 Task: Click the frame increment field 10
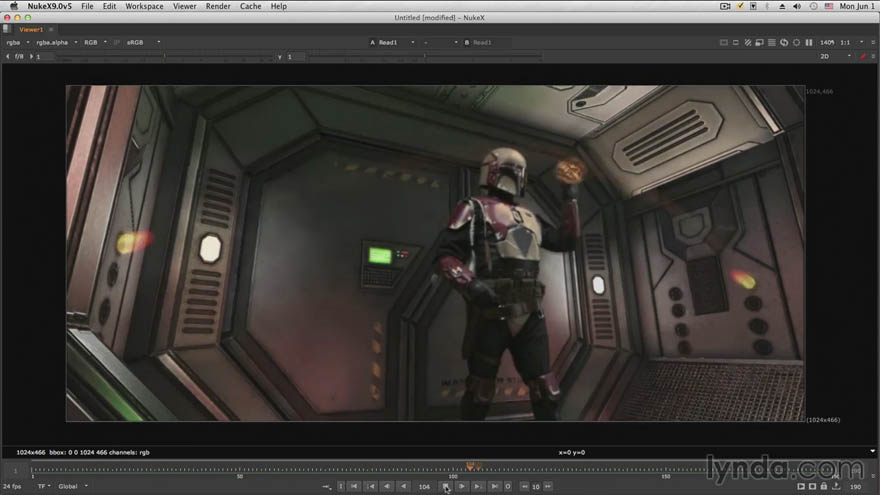click(536, 487)
